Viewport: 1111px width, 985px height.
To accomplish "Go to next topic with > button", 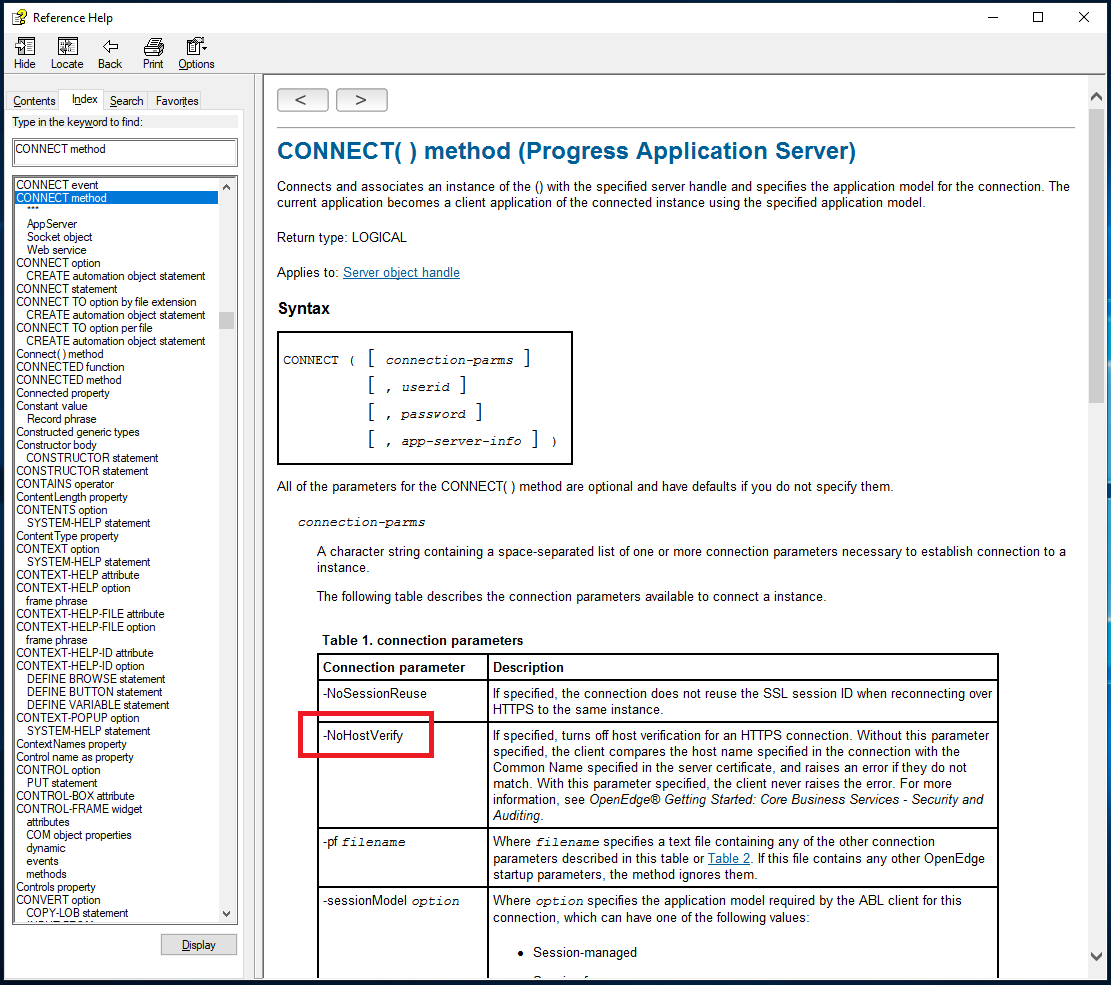I will (361, 100).
